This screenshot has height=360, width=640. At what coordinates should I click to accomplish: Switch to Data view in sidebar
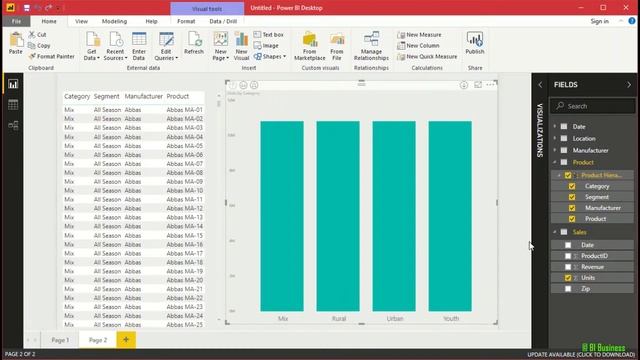[13, 105]
